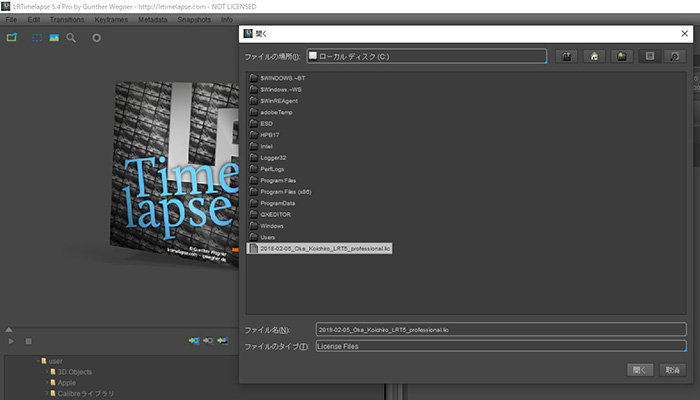Select the PerfLogs folder
The image size is (700, 400).
tap(267, 169)
